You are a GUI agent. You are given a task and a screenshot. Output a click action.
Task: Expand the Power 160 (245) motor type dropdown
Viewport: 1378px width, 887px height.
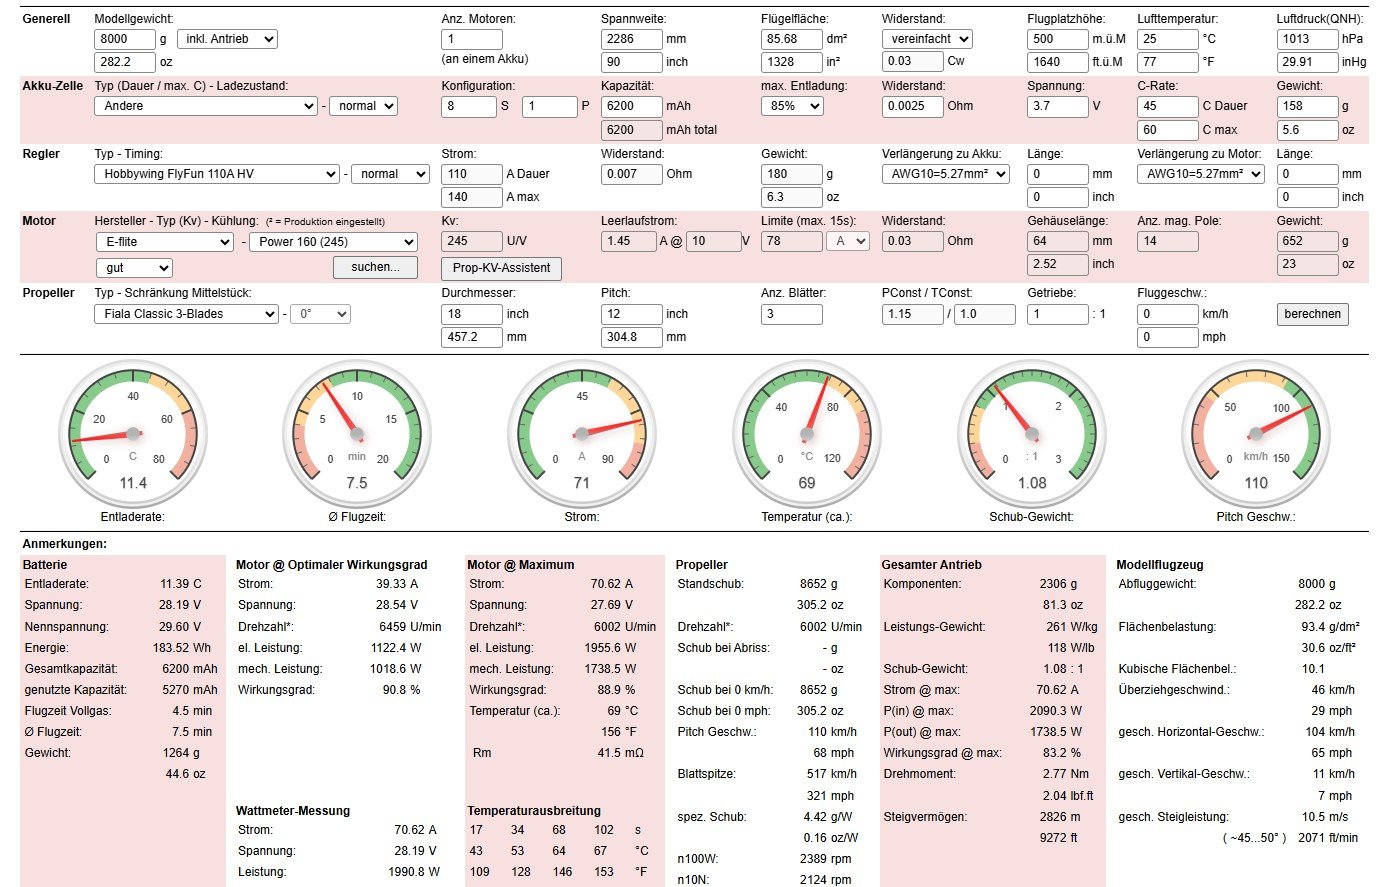[x=333, y=242]
